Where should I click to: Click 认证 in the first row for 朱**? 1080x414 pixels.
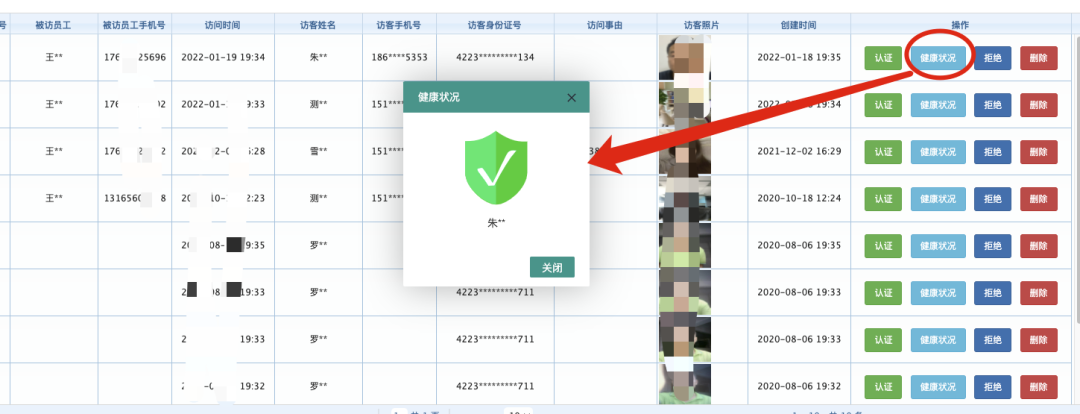point(882,58)
